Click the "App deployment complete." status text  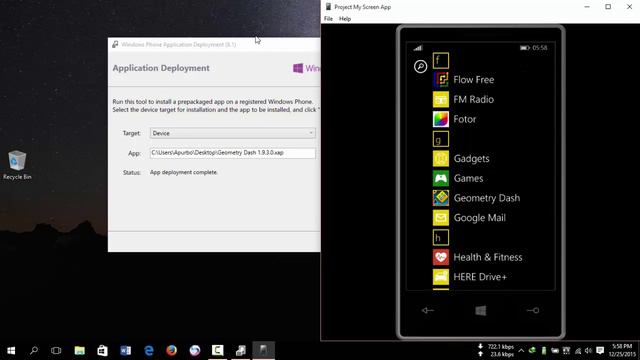(184, 172)
